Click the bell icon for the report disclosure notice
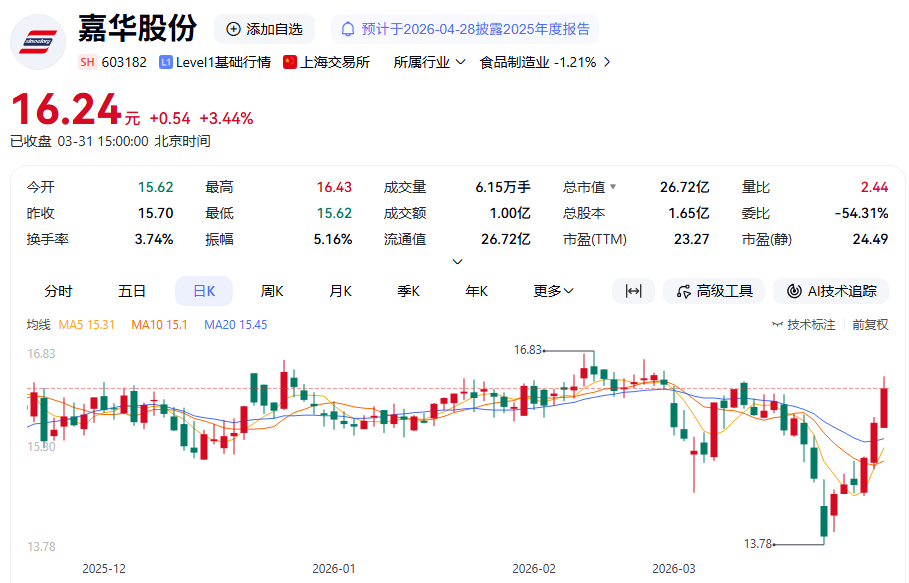 click(x=349, y=29)
